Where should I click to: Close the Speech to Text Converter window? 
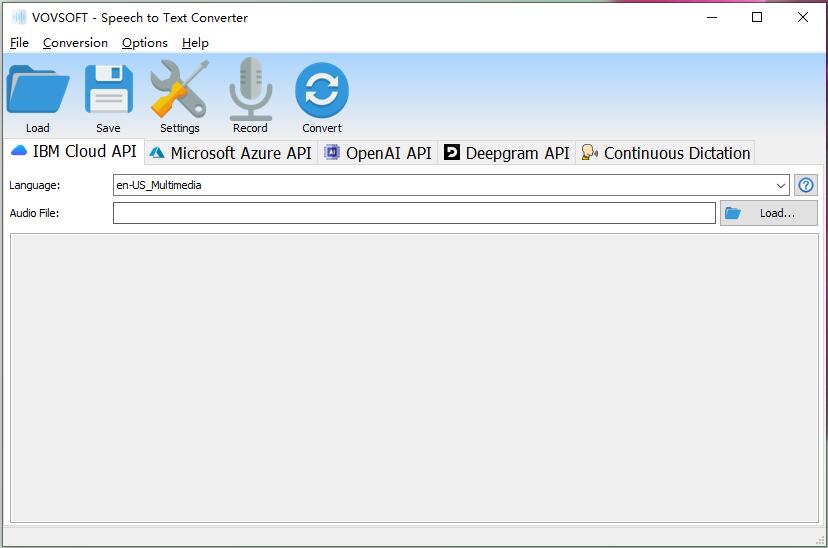[x=803, y=17]
